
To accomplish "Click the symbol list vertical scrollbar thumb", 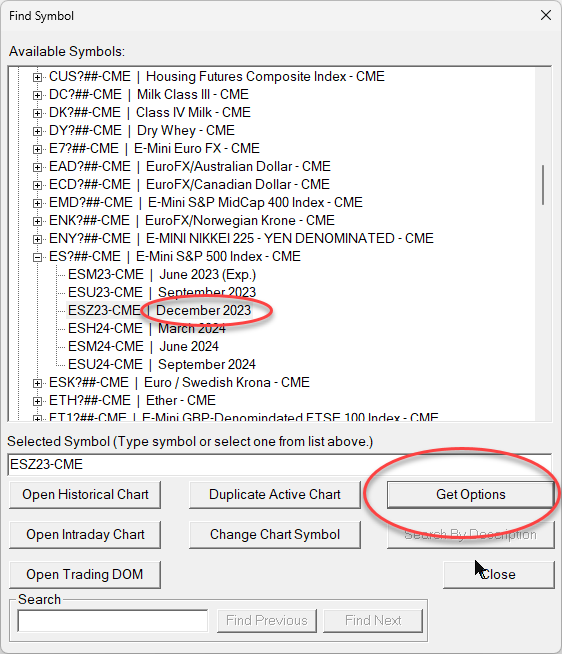I will pos(543,185).
